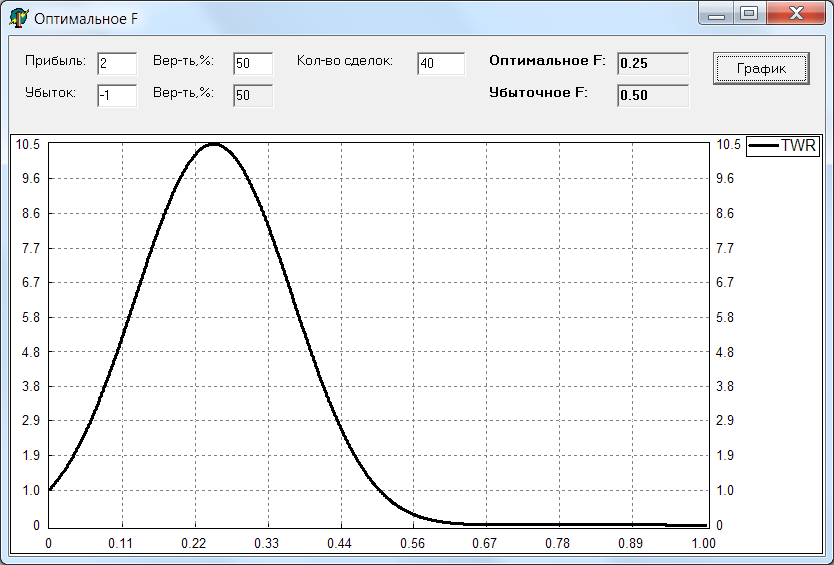
Task: Focus the Убыток input field
Action: [x=117, y=95]
